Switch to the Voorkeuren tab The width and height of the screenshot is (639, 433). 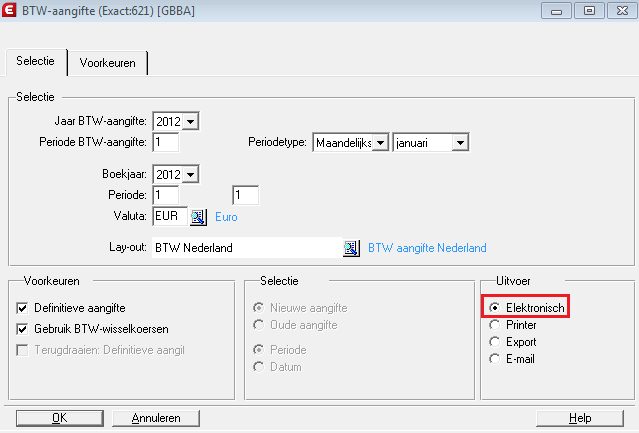[x=107, y=62]
